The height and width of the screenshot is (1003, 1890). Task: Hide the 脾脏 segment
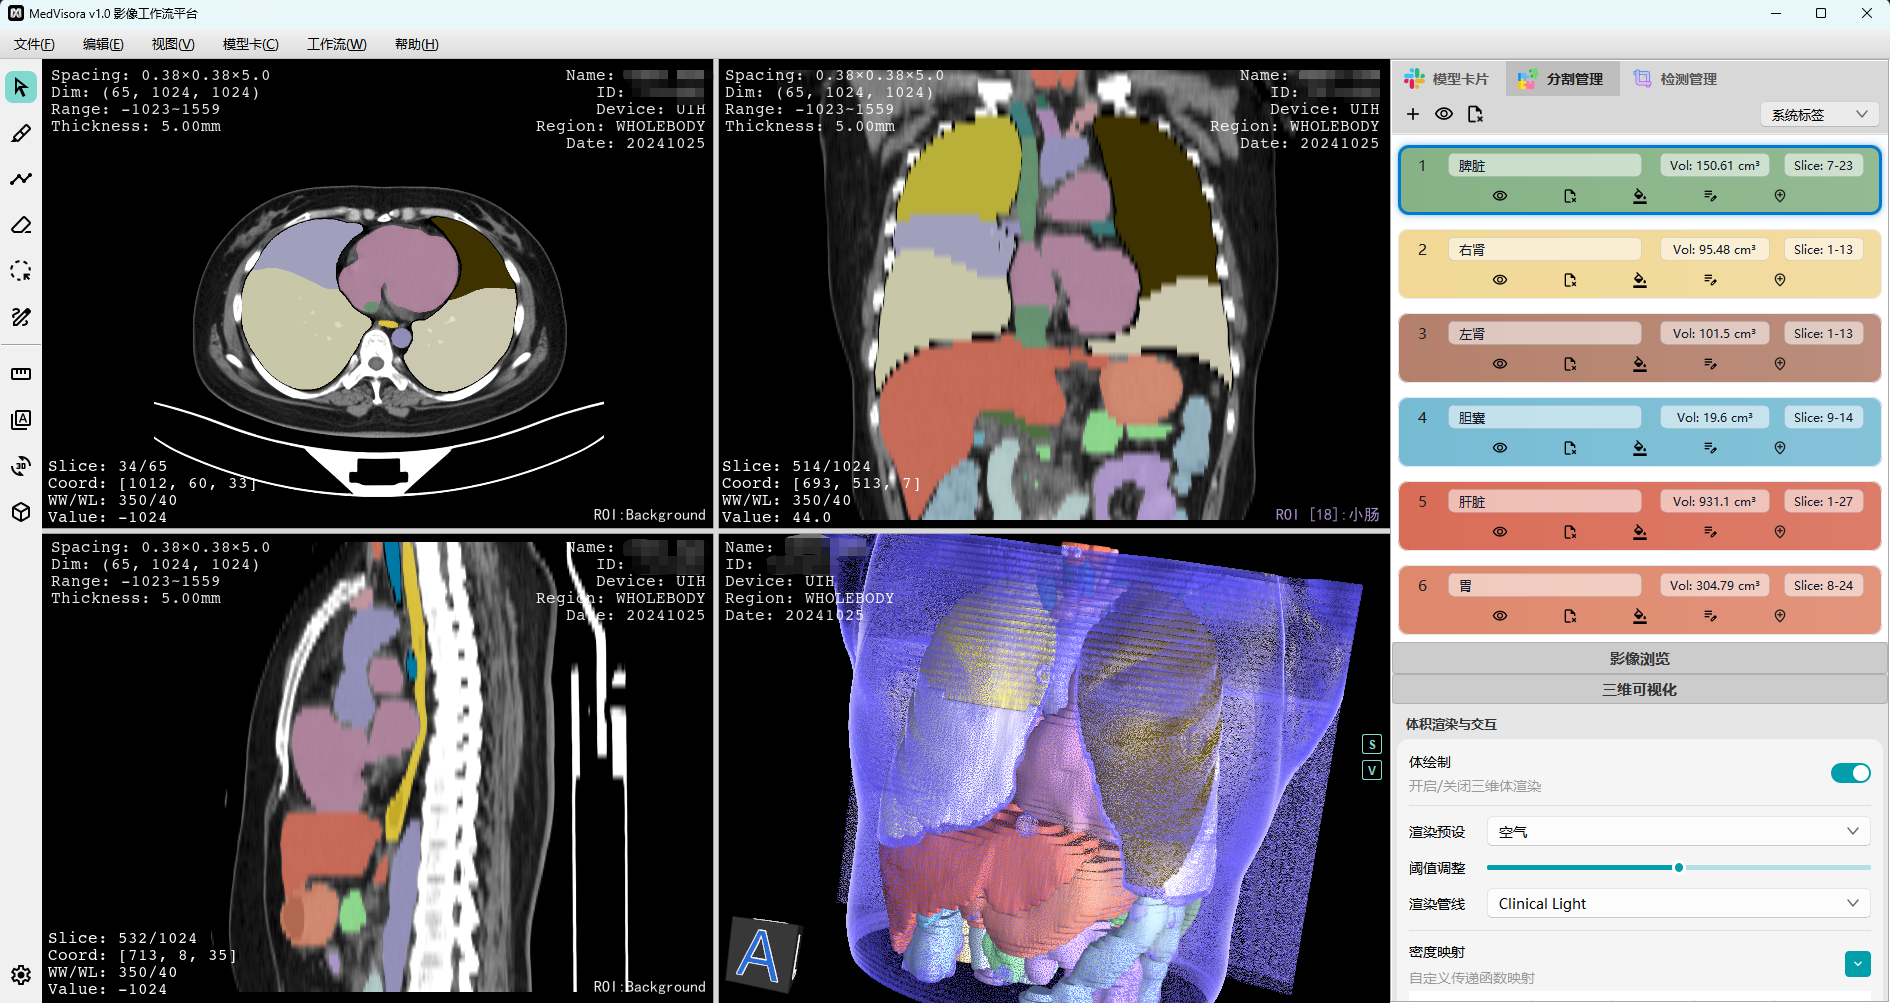point(1500,196)
